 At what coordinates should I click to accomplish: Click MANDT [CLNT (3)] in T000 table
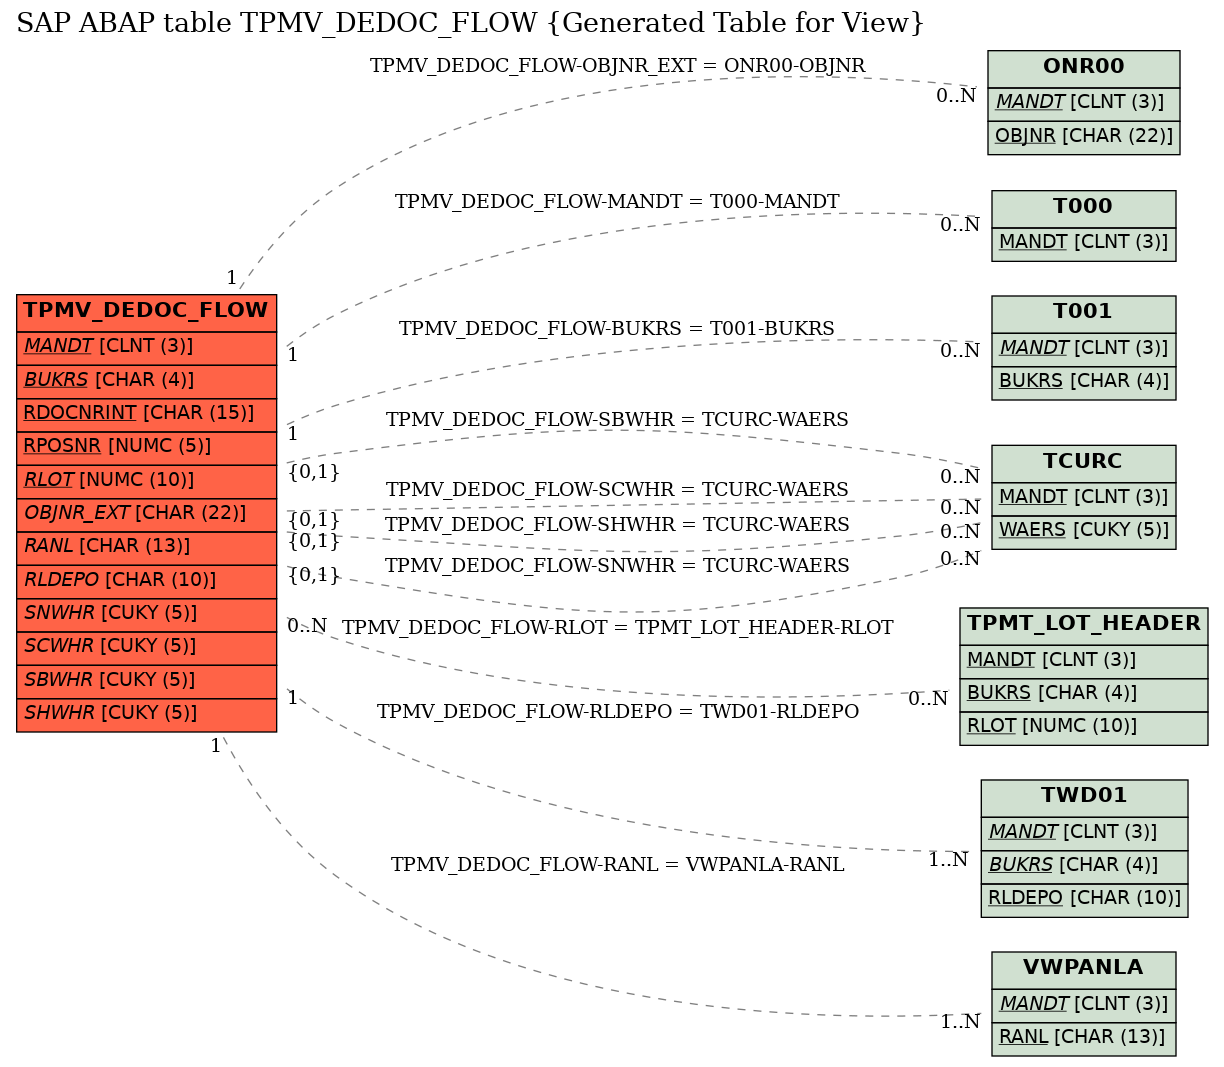(x=1084, y=243)
